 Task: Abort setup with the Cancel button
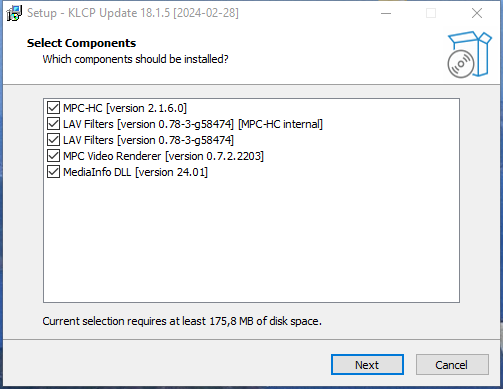pos(452,365)
